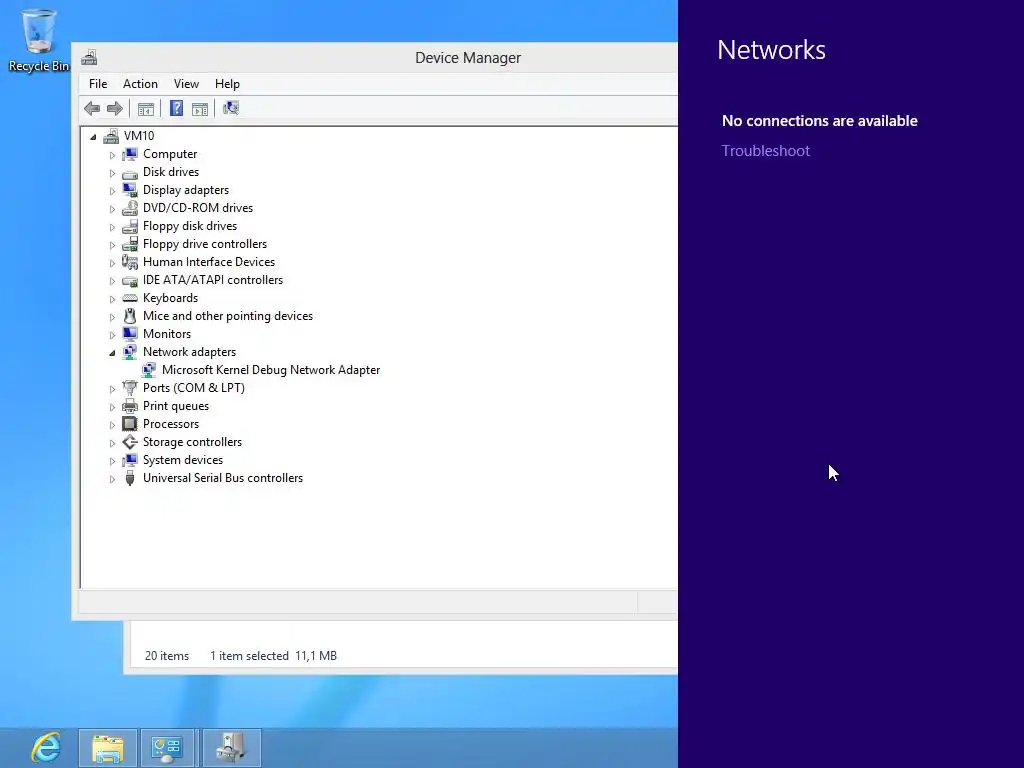The width and height of the screenshot is (1024, 768).
Task: Click the Show/Hide Console Tree toolbar icon
Action: click(x=146, y=108)
